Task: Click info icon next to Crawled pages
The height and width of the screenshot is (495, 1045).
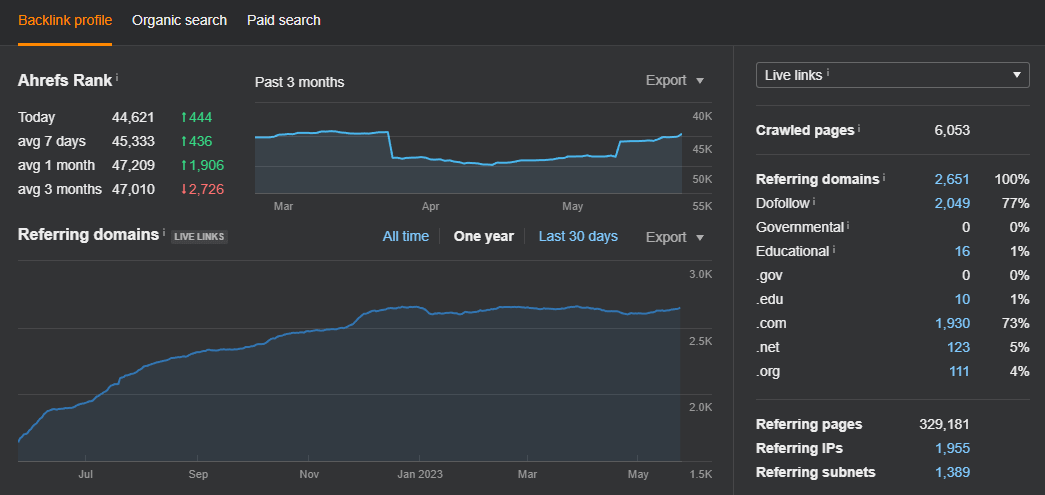Action: pyautogui.click(x=859, y=128)
